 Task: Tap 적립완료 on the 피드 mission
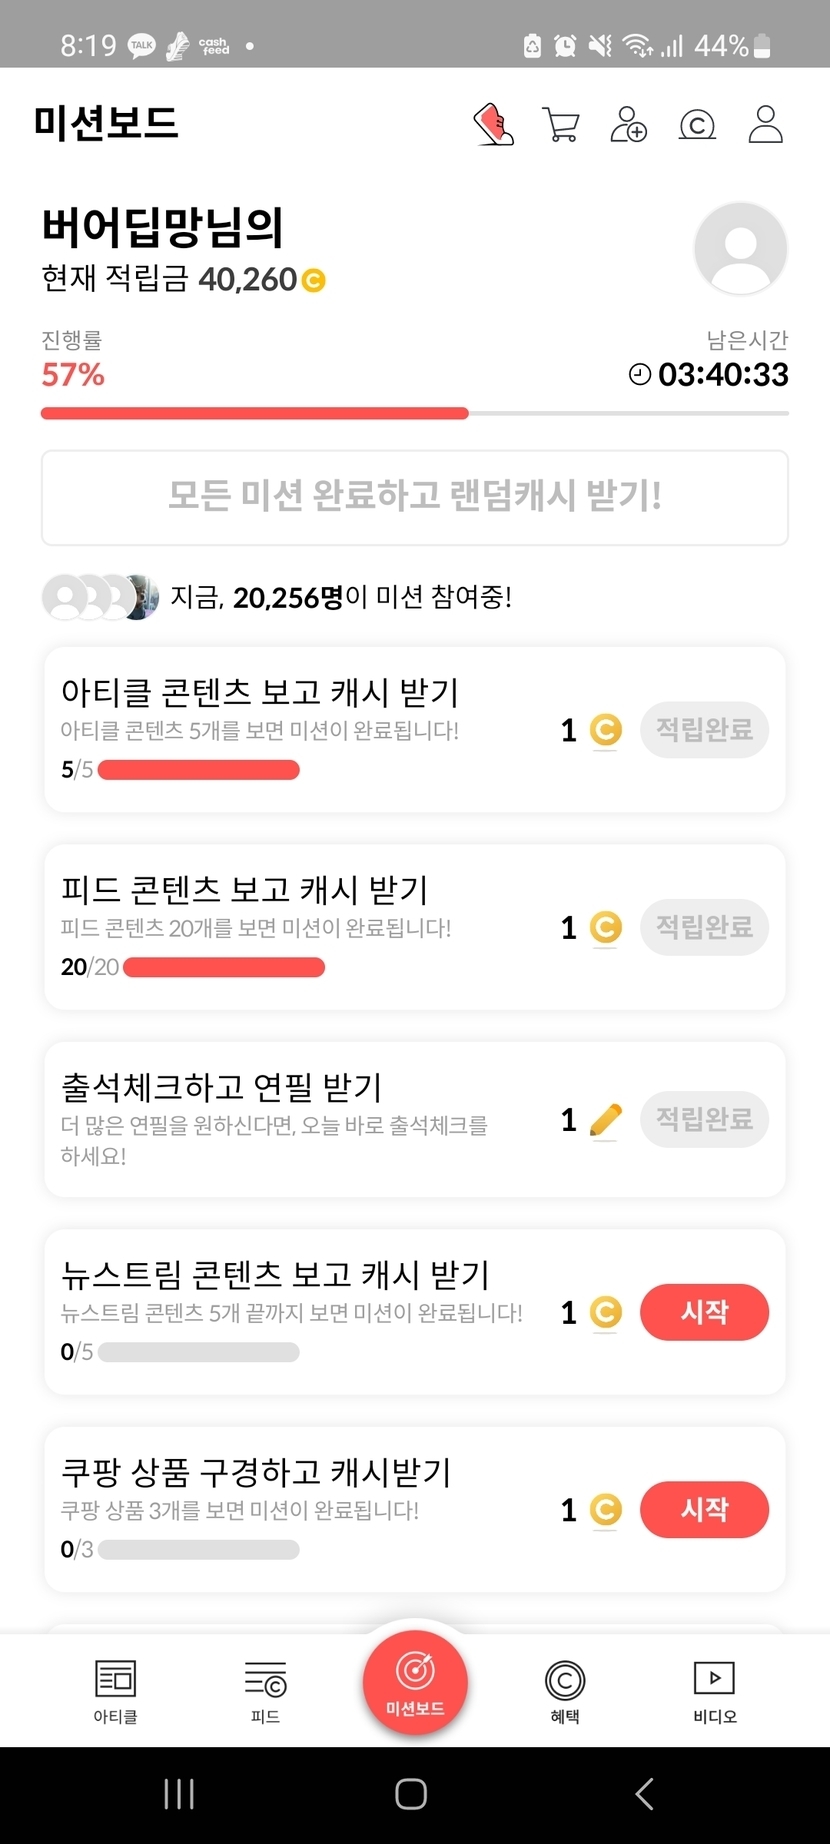point(704,927)
